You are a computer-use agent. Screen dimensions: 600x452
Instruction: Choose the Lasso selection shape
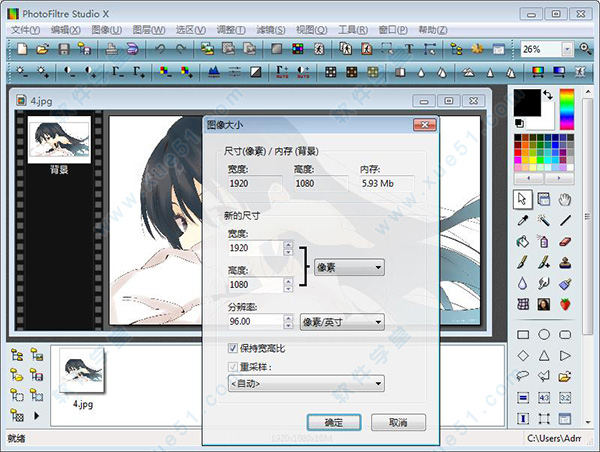pyautogui.click(x=523, y=377)
